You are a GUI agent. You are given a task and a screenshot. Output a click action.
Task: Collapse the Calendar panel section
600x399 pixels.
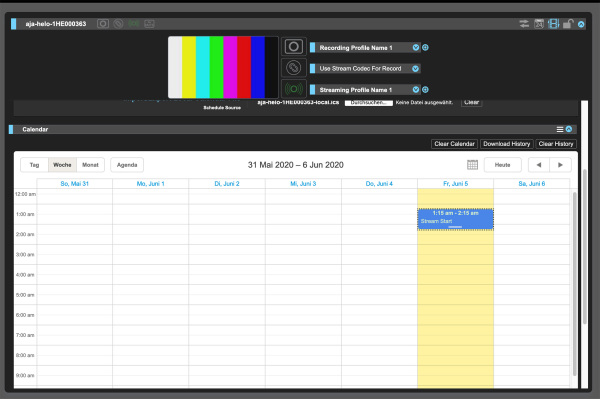click(569, 129)
